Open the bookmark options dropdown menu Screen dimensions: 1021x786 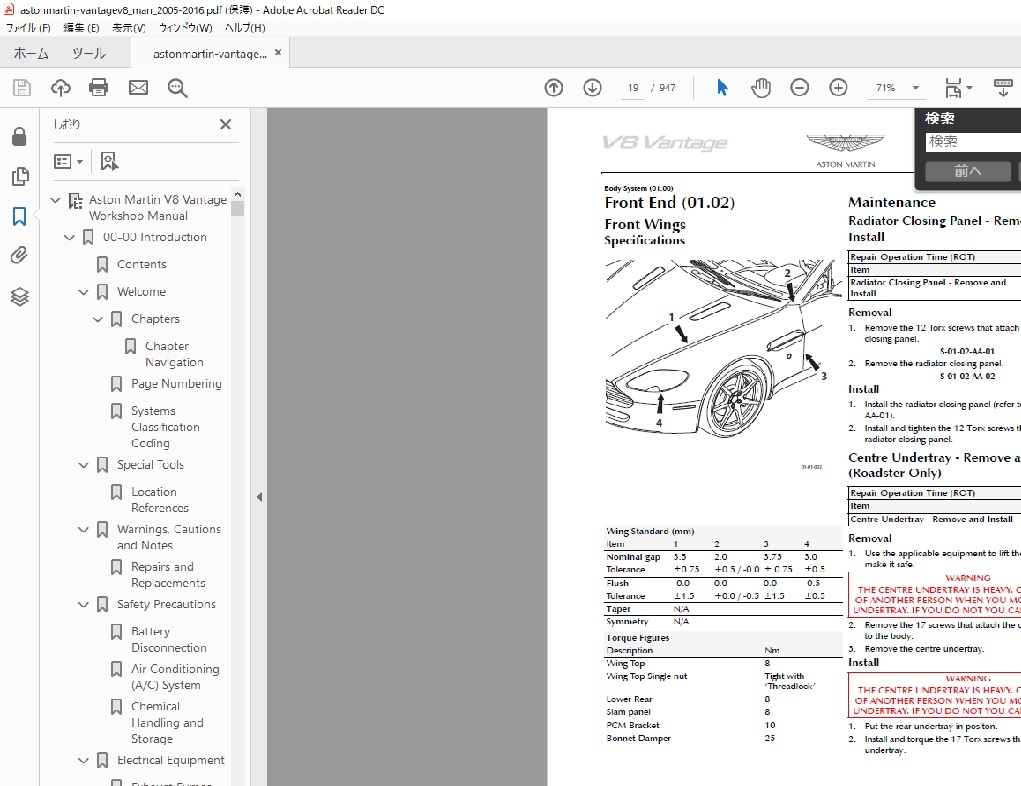pyautogui.click(x=66, y=160)
